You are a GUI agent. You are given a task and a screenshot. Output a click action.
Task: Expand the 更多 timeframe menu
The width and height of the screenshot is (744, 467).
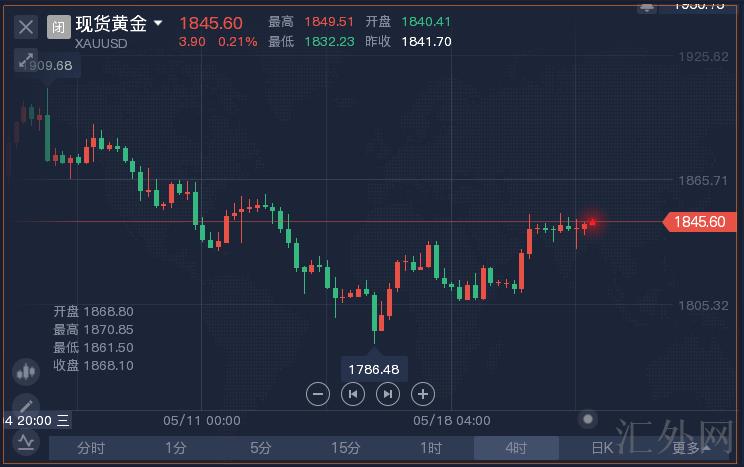690,448
